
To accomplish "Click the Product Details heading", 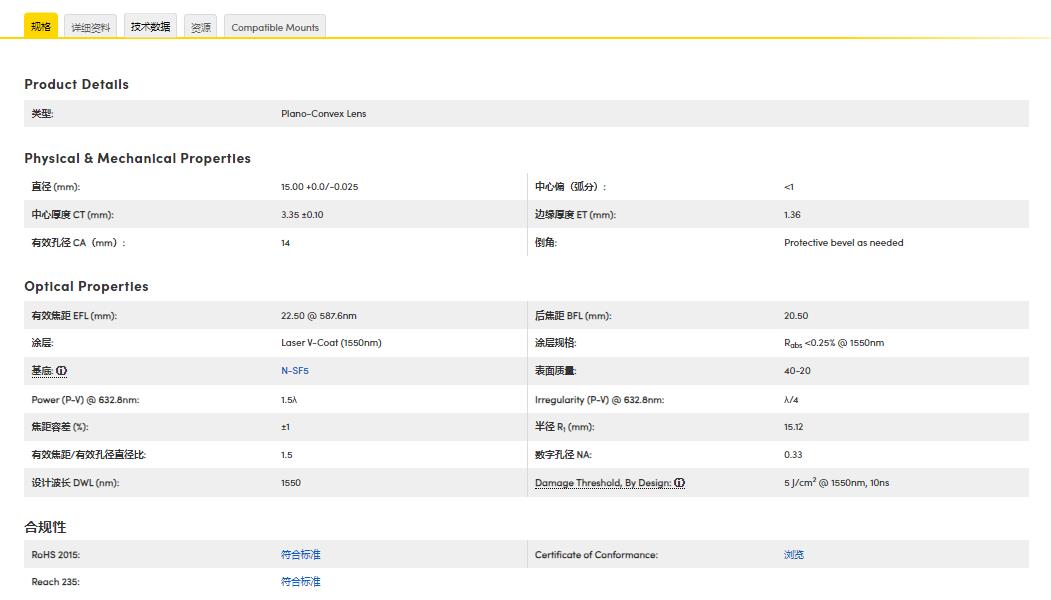I will (x=76, y=84).
